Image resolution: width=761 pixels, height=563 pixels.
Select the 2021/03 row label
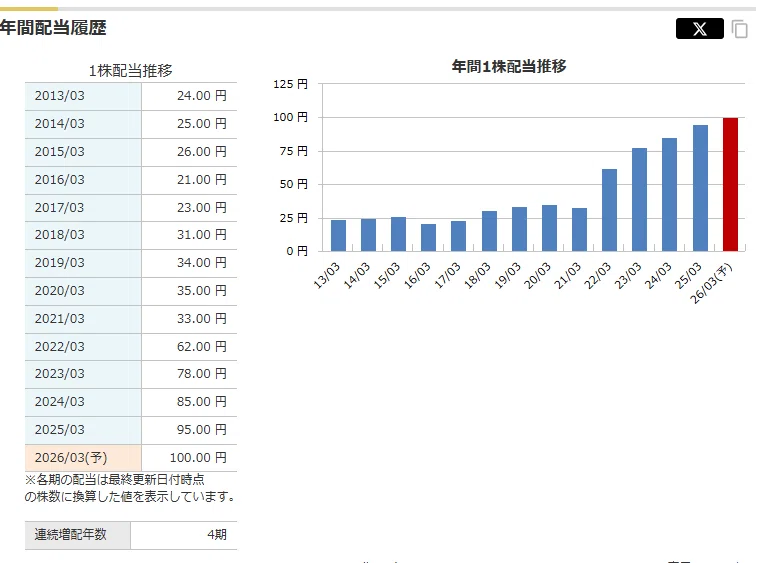tap(60, 319)
